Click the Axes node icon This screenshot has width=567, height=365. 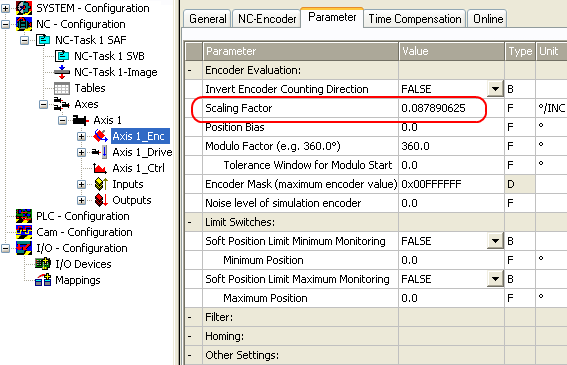(62, 104)
